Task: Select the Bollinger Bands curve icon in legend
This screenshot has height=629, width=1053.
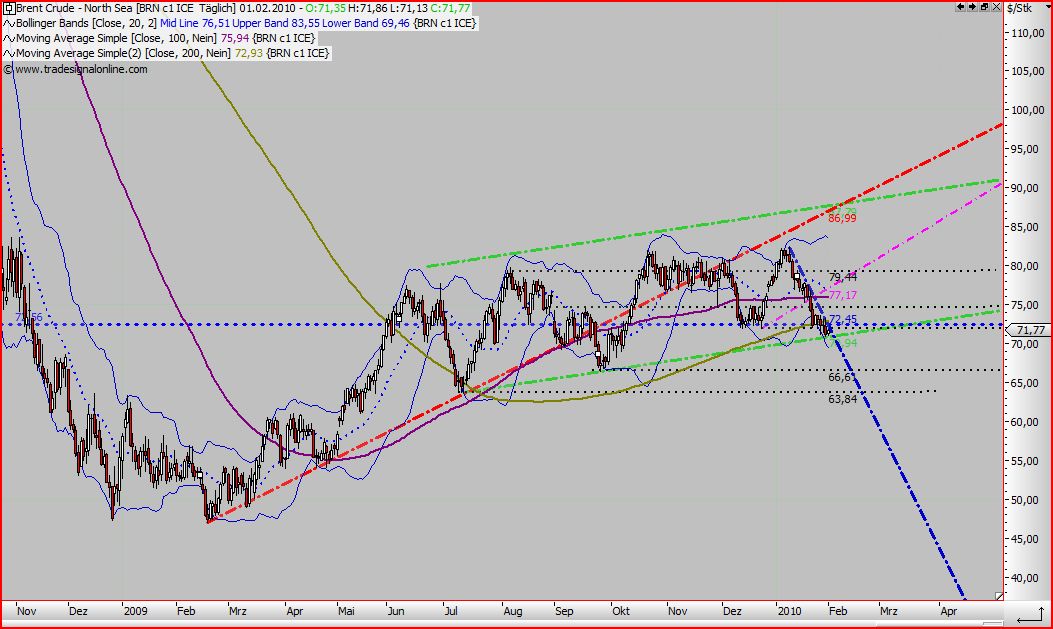Action: coord(8,22)
